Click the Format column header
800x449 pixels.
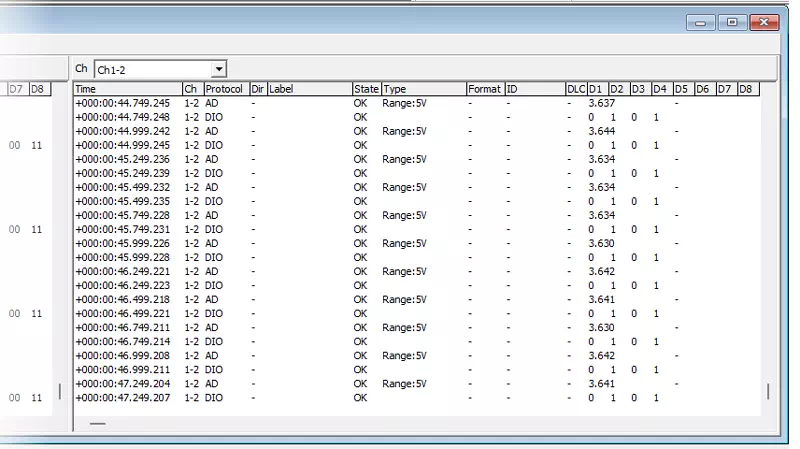484,89
